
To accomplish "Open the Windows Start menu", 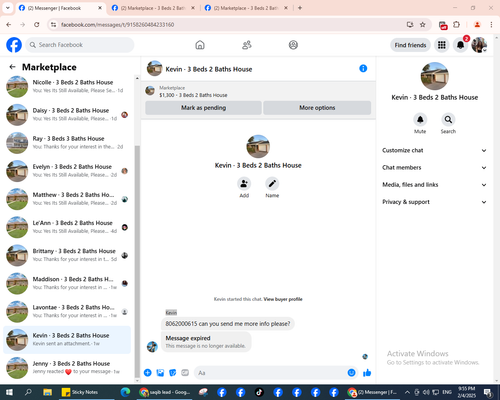I will pos(9,392).
